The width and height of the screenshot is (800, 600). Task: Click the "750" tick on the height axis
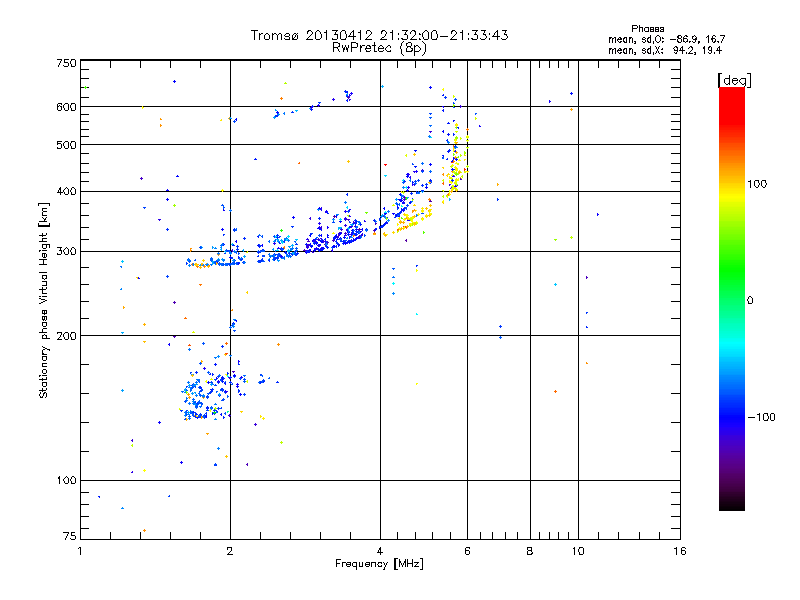(66, 63)
